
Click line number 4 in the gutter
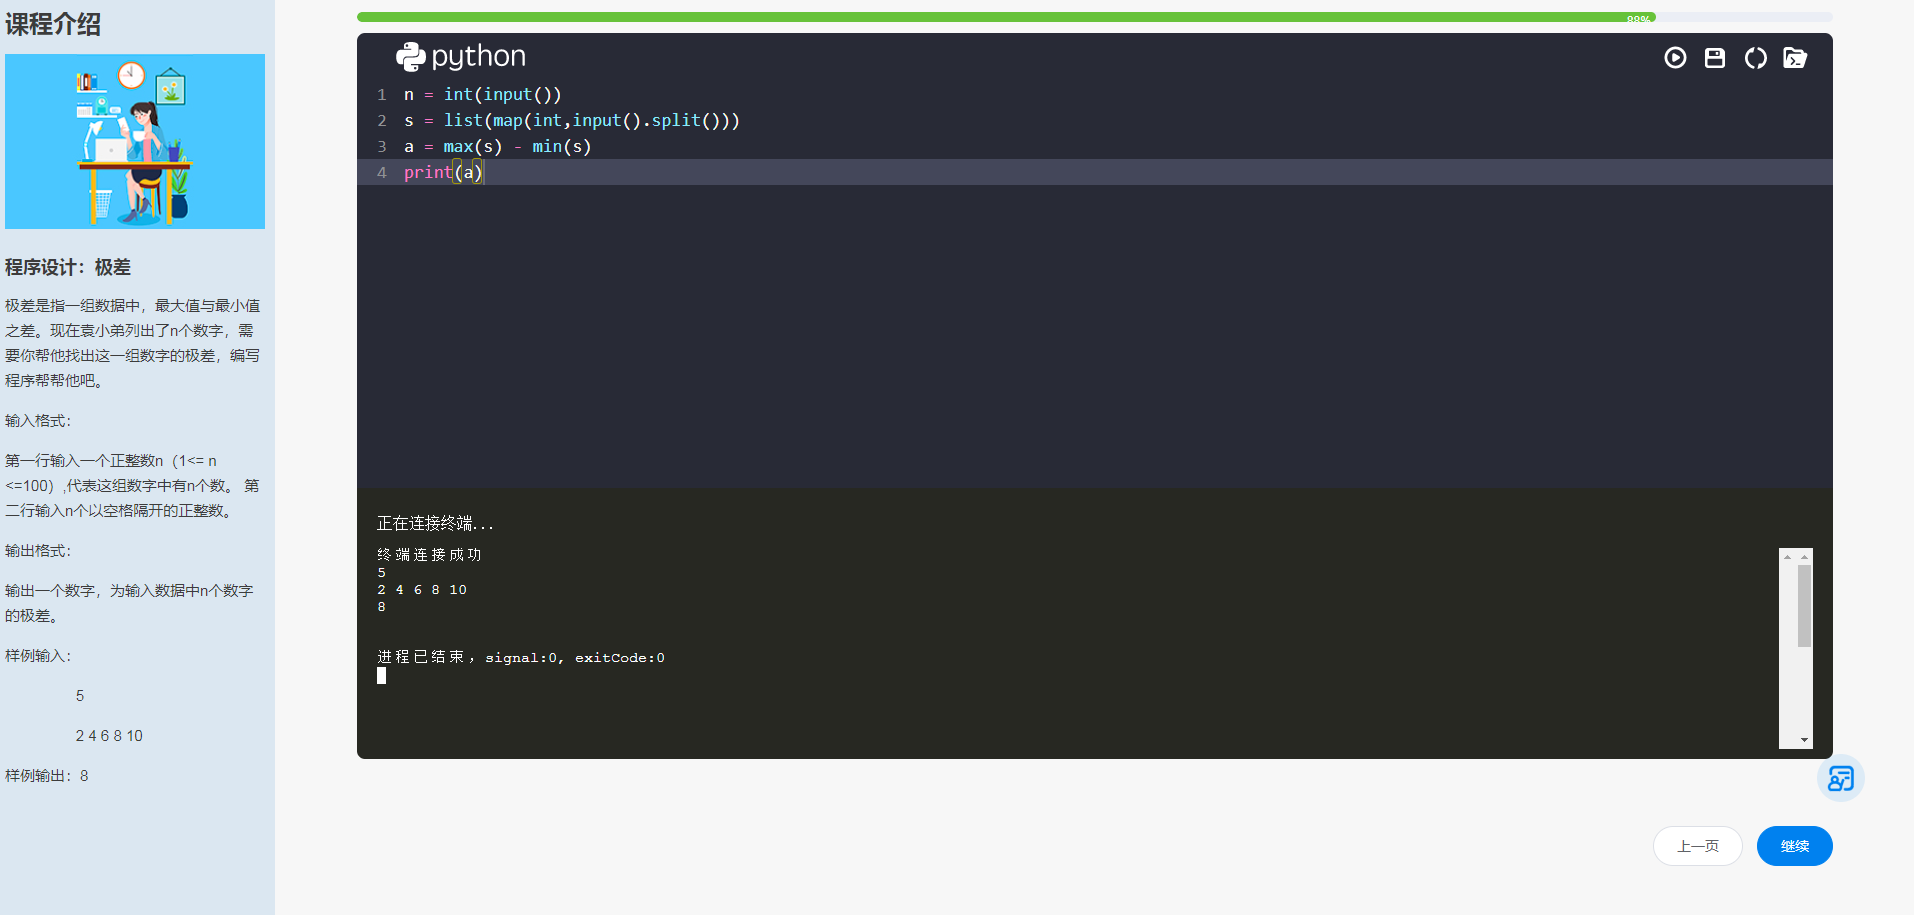(381, 172)
